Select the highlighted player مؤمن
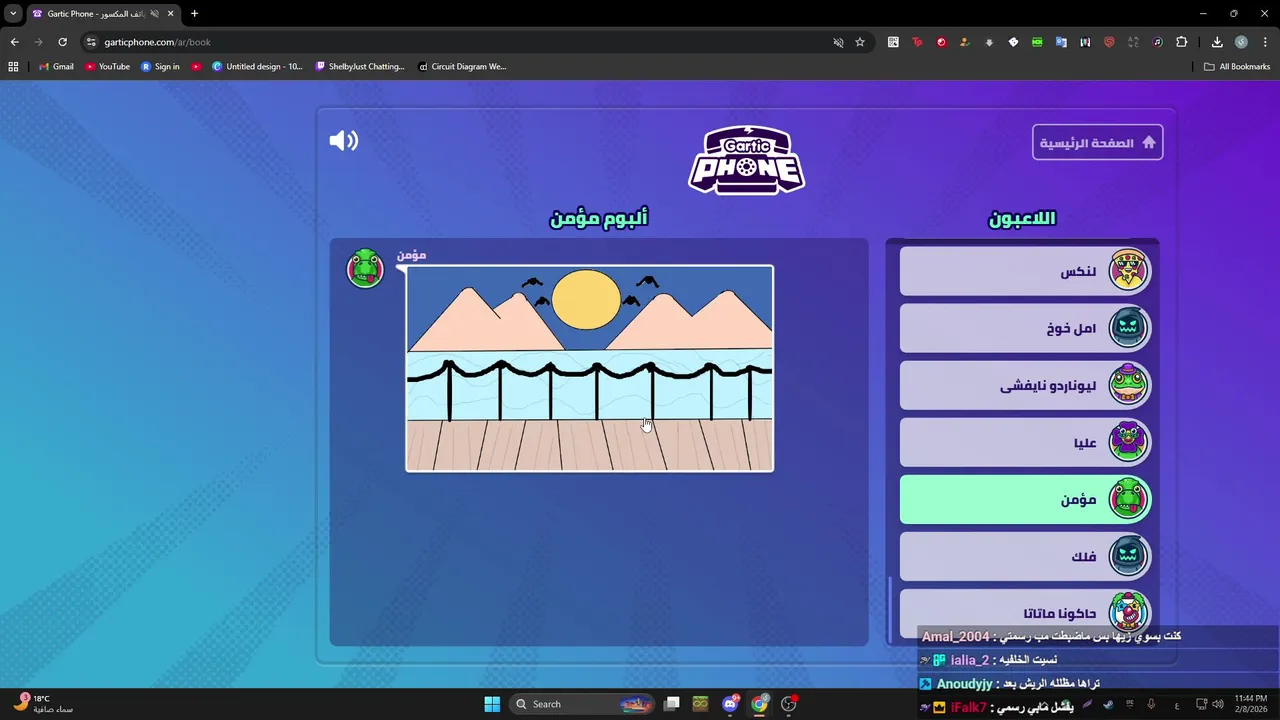This screenshot has width=1280, height=720. [x=1025, y=499]
